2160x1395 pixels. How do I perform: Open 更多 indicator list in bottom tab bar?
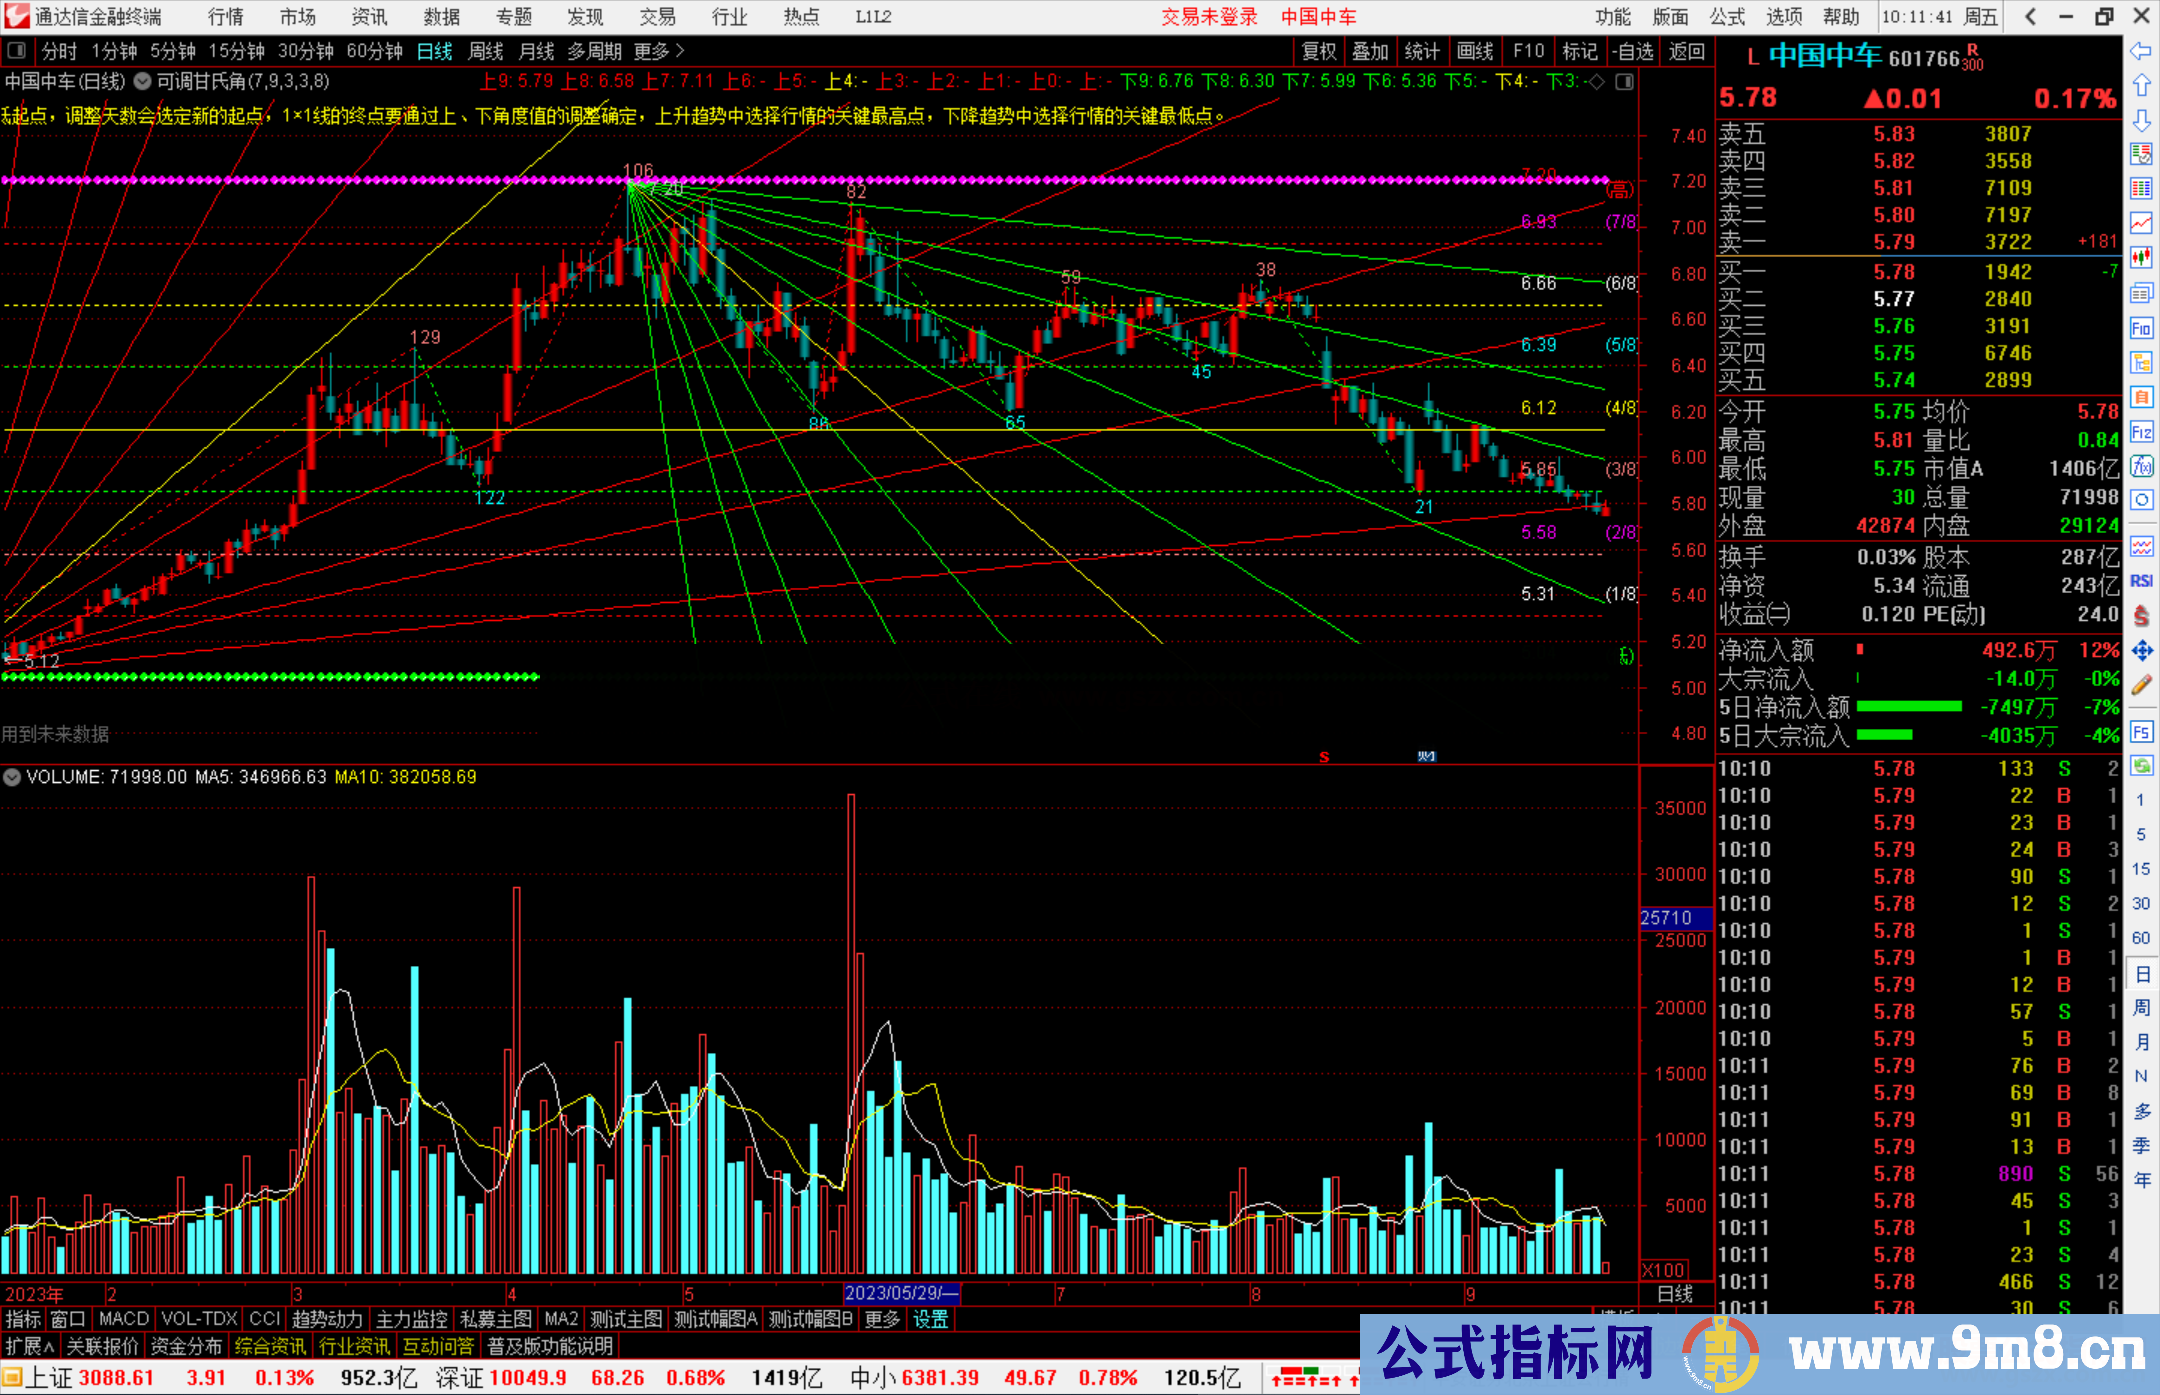click(x=882, y=1319)
